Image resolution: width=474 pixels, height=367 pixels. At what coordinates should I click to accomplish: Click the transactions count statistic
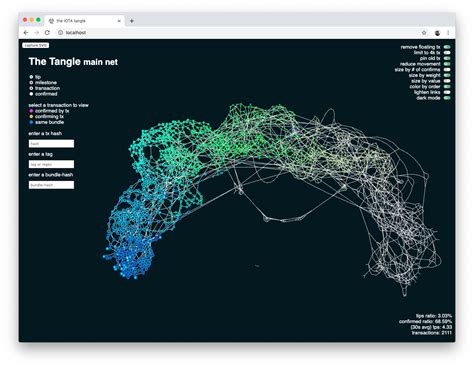coord(432,333)
